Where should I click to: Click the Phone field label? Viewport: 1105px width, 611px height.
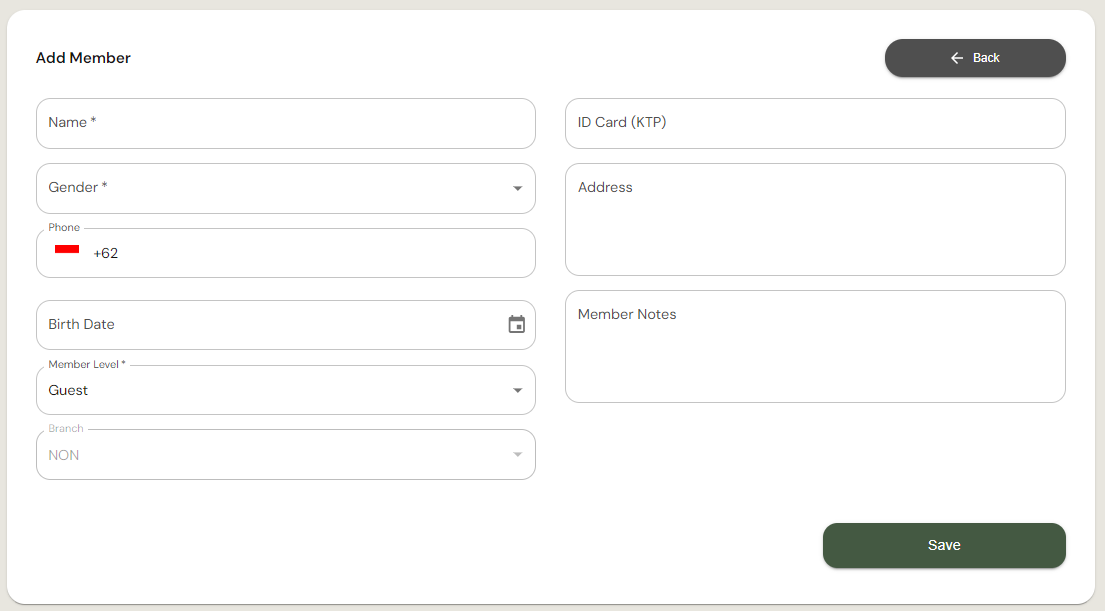tap(64, 228)
